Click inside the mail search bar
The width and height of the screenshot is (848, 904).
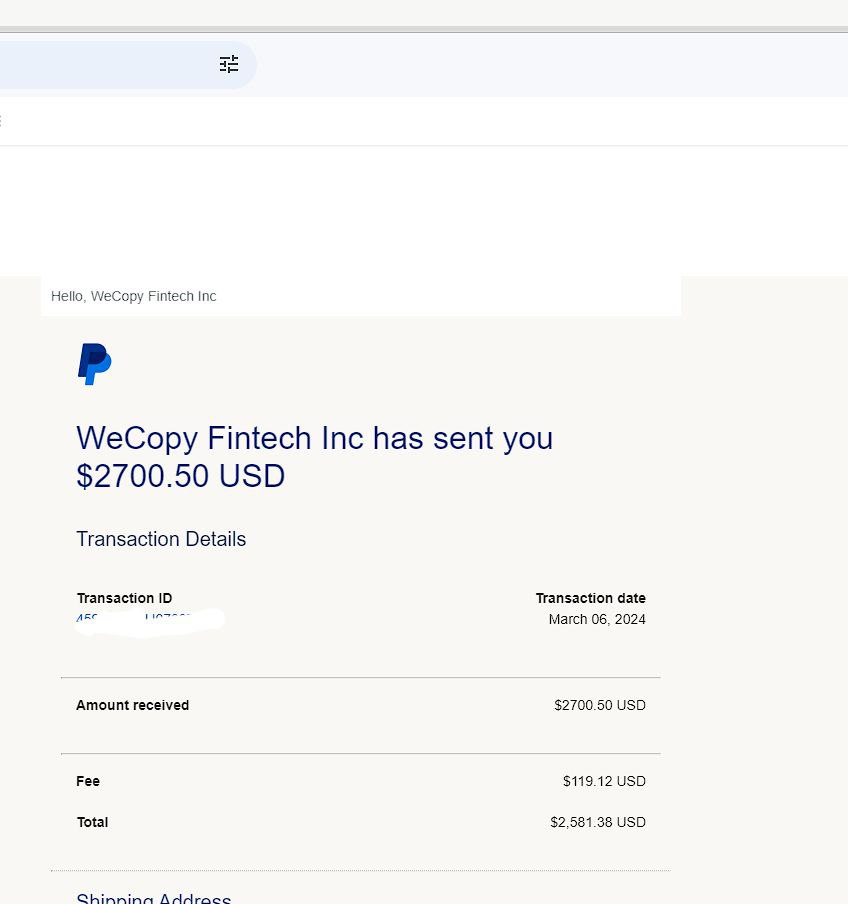point(100,64)
